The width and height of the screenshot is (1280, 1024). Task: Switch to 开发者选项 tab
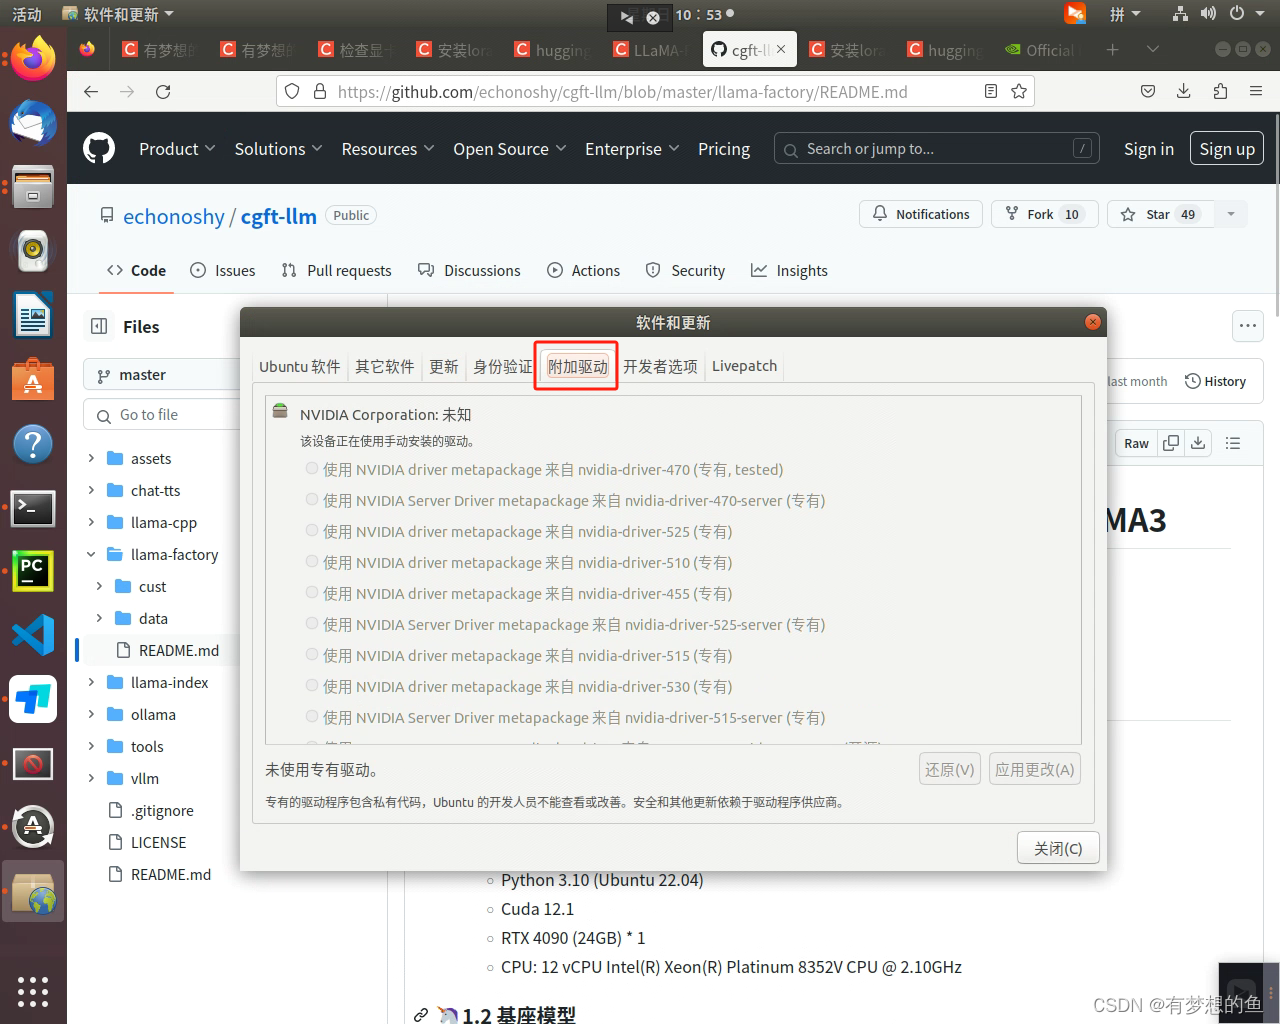[x=660, y=366]
